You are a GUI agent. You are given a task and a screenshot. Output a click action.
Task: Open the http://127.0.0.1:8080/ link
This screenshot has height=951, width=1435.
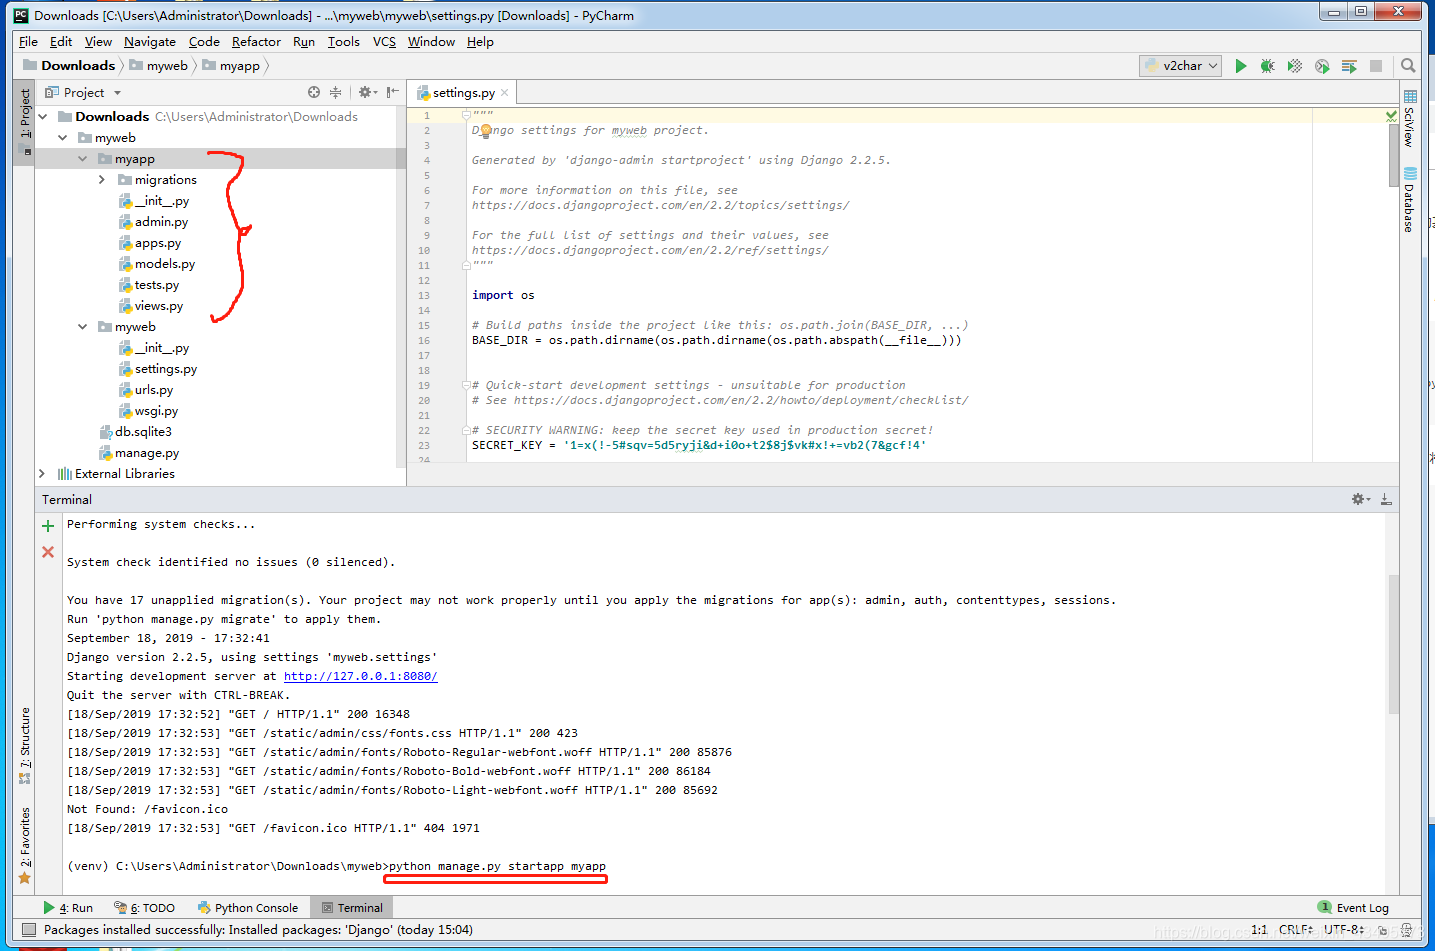pos(361,676)
